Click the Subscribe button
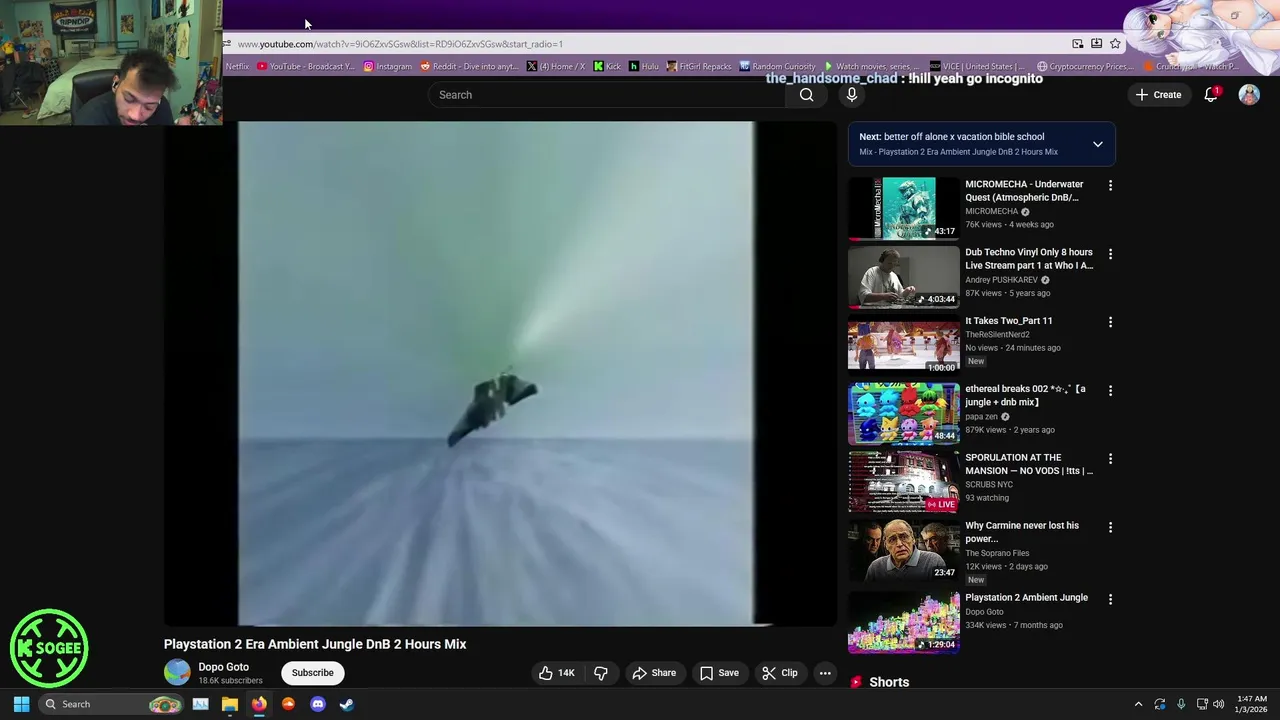Viewport: 1280px width, 720px height. click(x=313, y=673)
